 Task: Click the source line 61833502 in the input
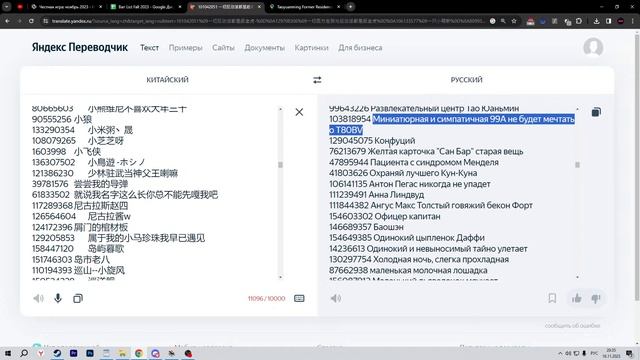pyautogui.click(x=125, y=195)
